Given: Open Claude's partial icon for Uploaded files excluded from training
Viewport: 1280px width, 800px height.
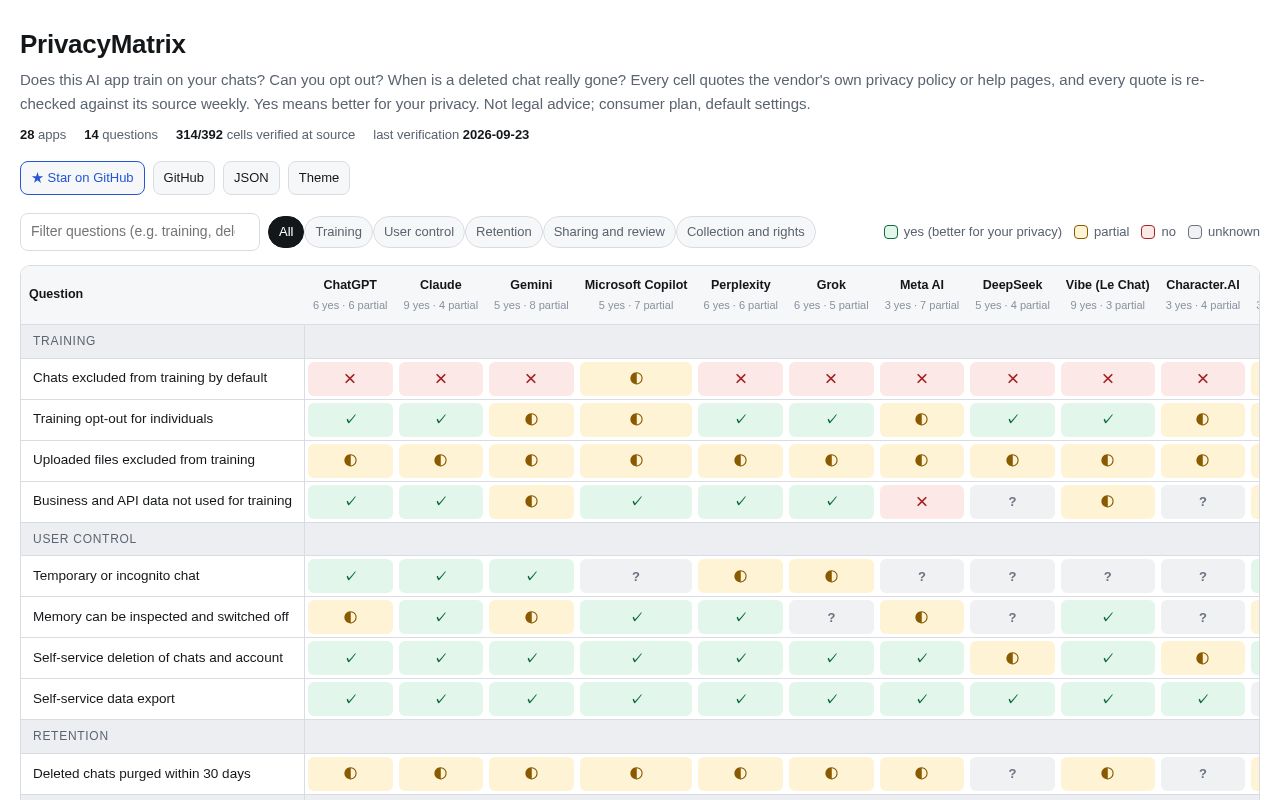Looking at the screenshot, I should click(x=441, y=461).
